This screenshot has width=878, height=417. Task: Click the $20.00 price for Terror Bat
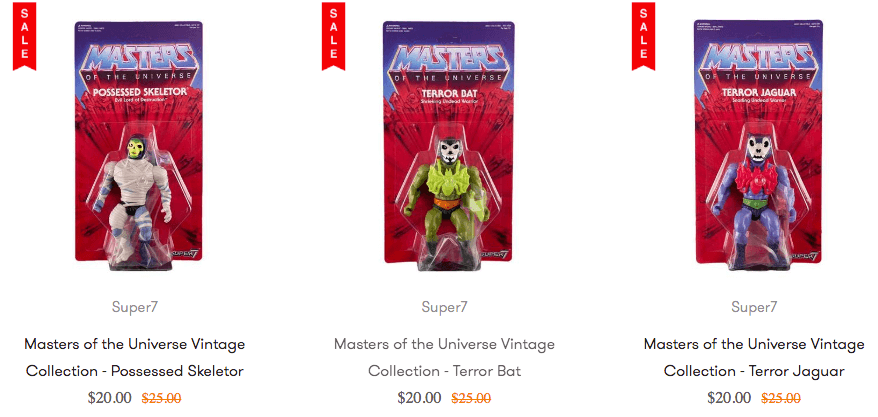coord(419,398)
